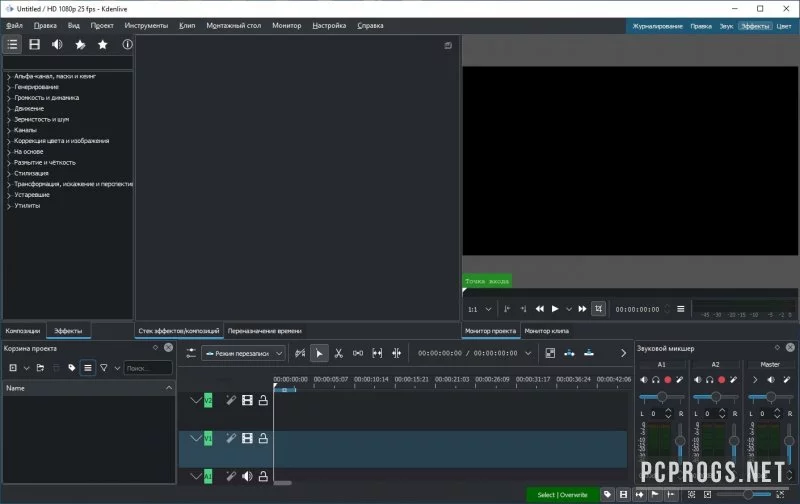Click Insert clip zone in timeline icon

pyautogui.click(x=569, y=353)
